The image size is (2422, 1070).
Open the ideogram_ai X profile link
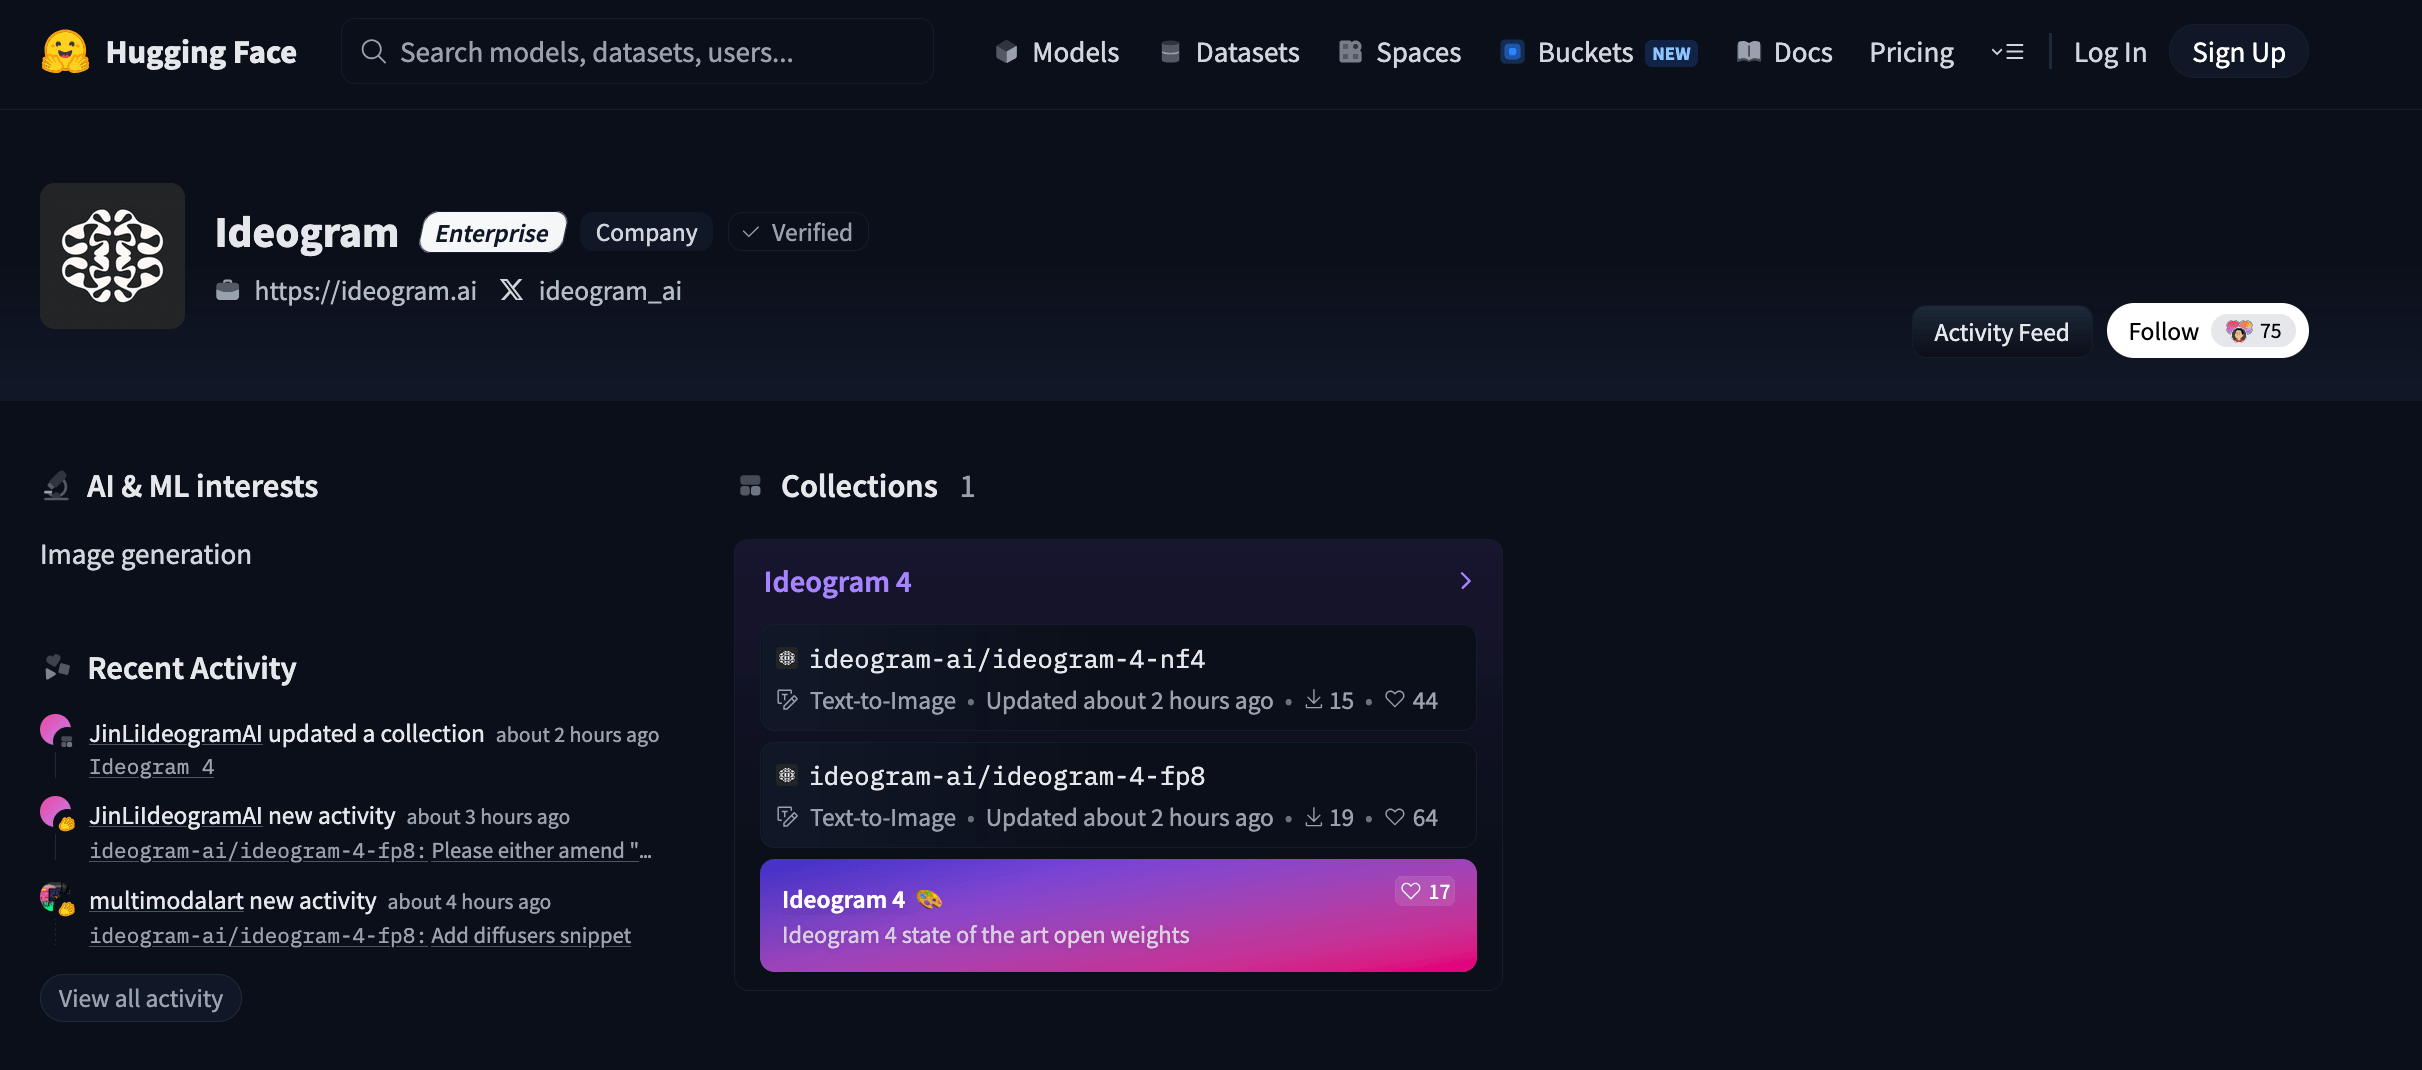[610, 290]
